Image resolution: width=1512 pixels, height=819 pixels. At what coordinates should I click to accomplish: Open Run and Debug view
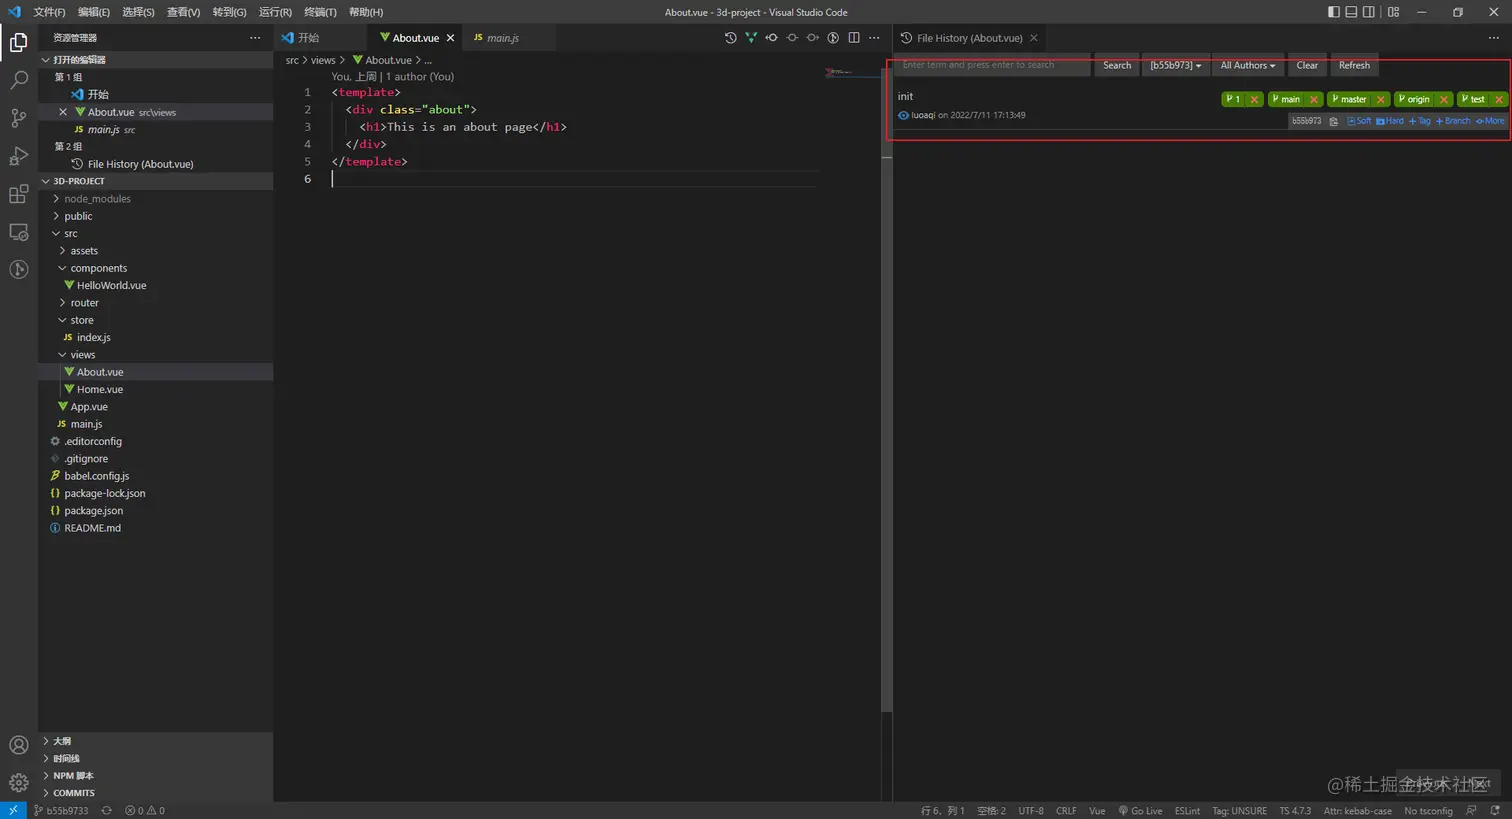(18, 156)
